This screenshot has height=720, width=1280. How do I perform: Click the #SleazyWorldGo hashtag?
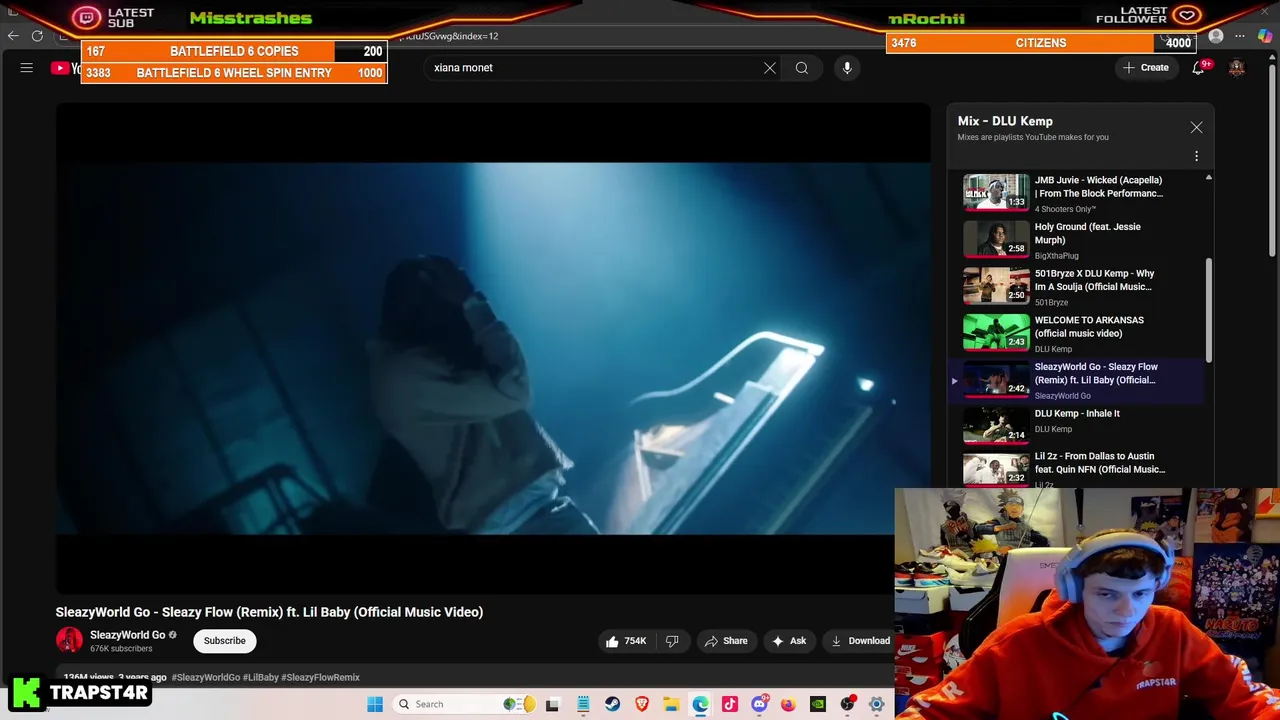pyautogui.click(x=205, y=677)
